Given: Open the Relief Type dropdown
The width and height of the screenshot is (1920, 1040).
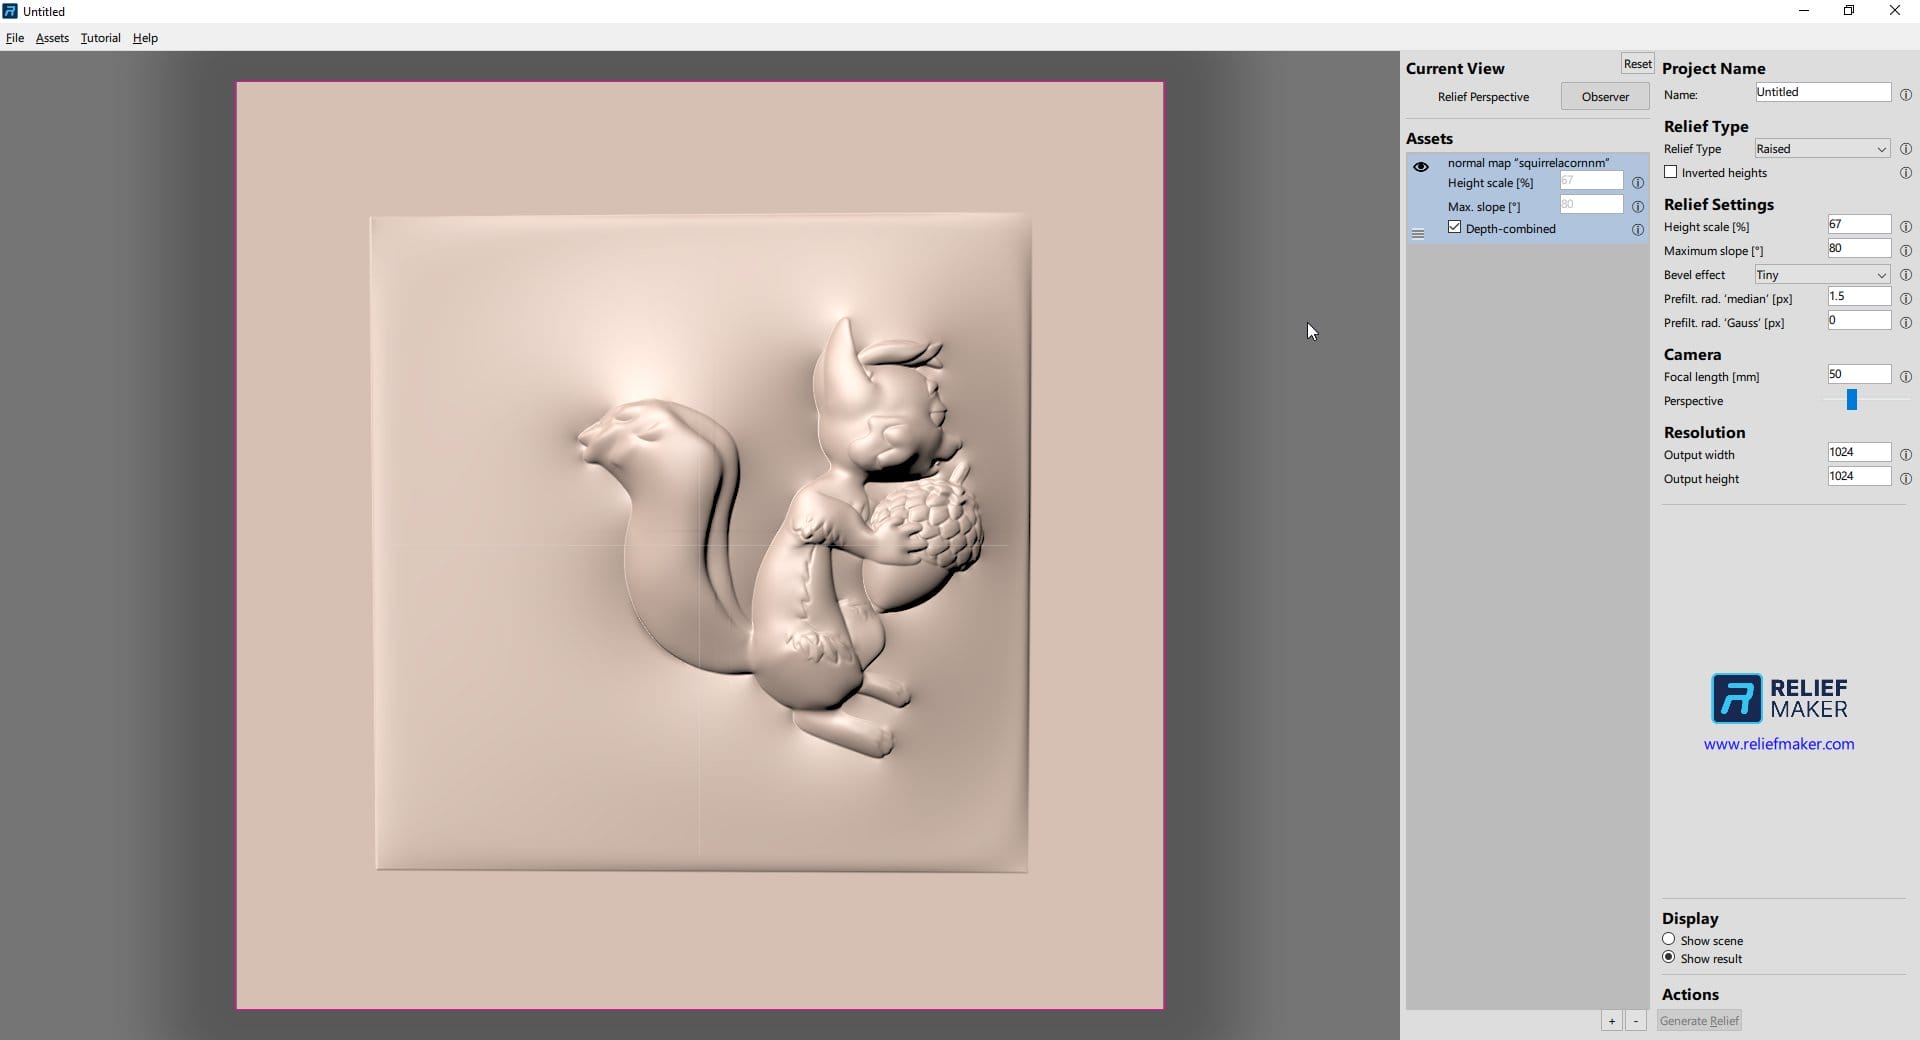Looking at the screenshot, I should (1822, 149).
